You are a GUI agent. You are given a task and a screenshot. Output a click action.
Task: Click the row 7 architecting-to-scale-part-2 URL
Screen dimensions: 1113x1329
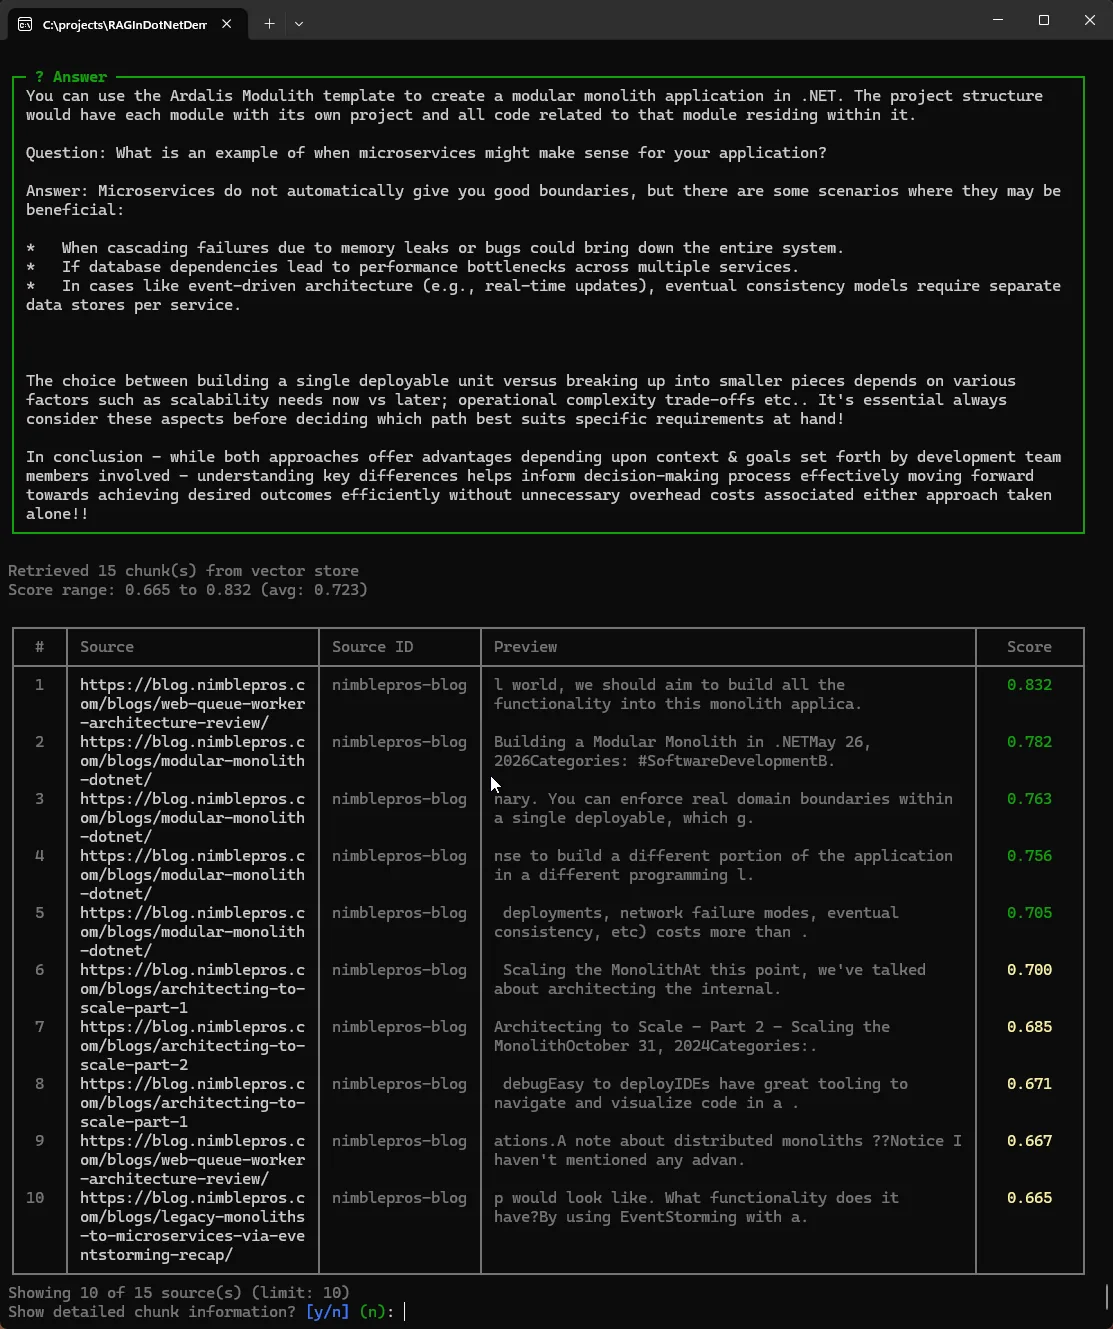pos(193,1046)
